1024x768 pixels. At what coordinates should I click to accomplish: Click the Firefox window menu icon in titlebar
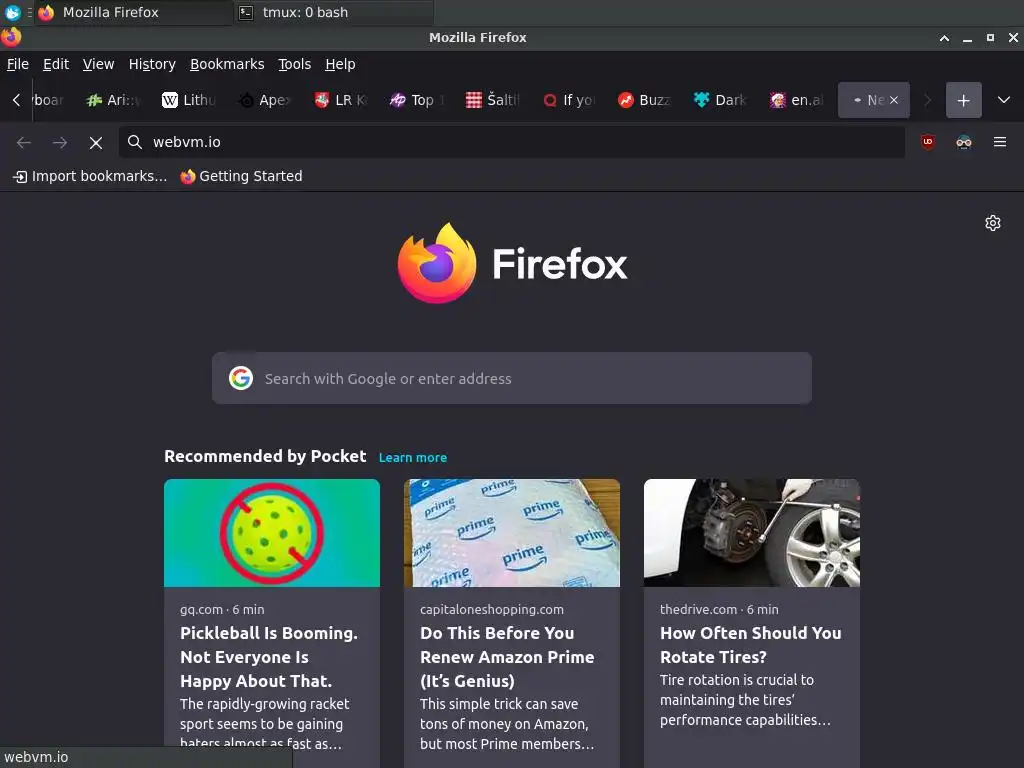click(11, 37)
